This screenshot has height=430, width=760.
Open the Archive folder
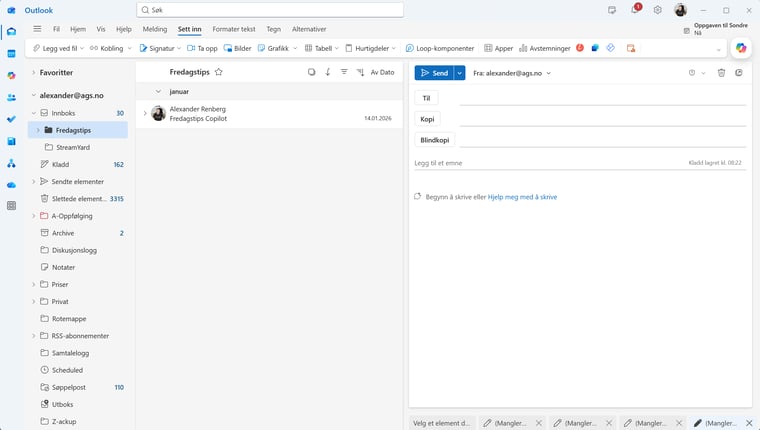tap(78, 233)
